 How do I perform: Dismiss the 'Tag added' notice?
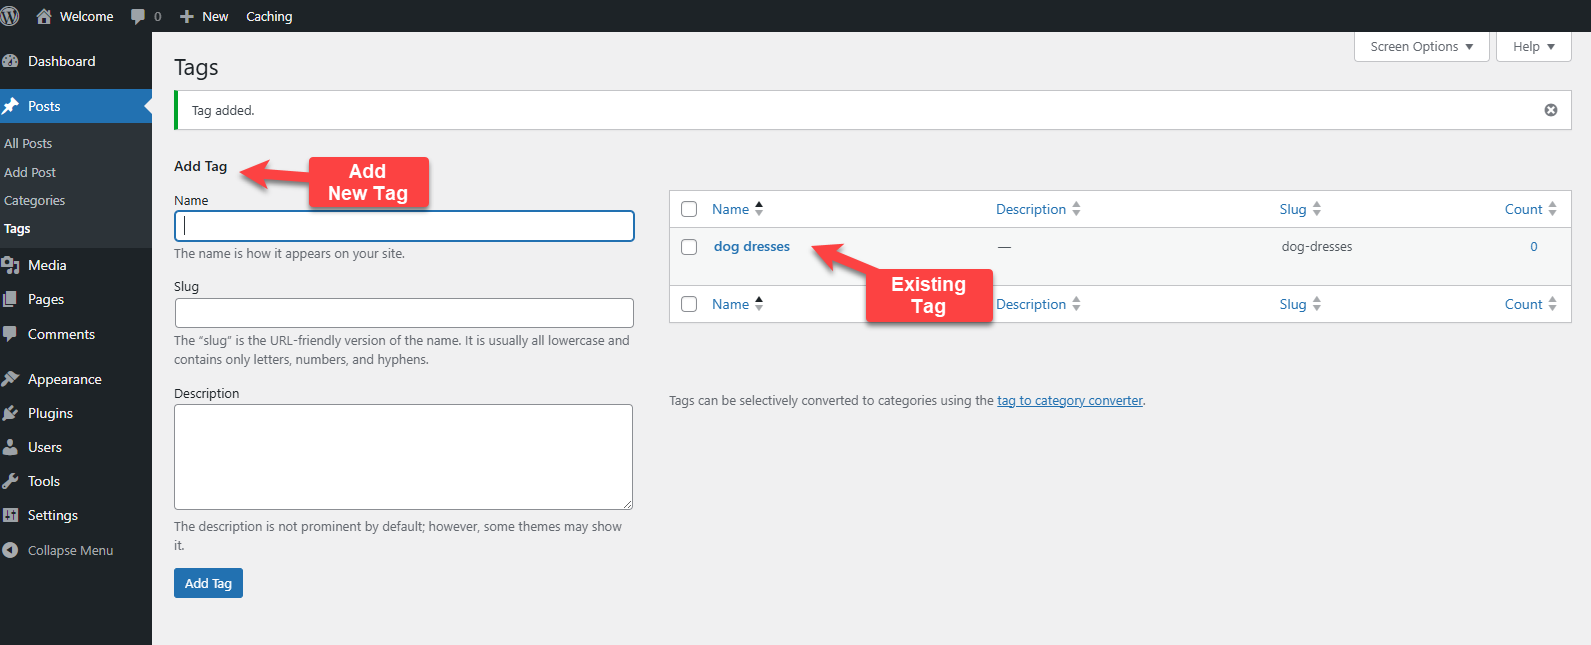[x=1550, y=110]
